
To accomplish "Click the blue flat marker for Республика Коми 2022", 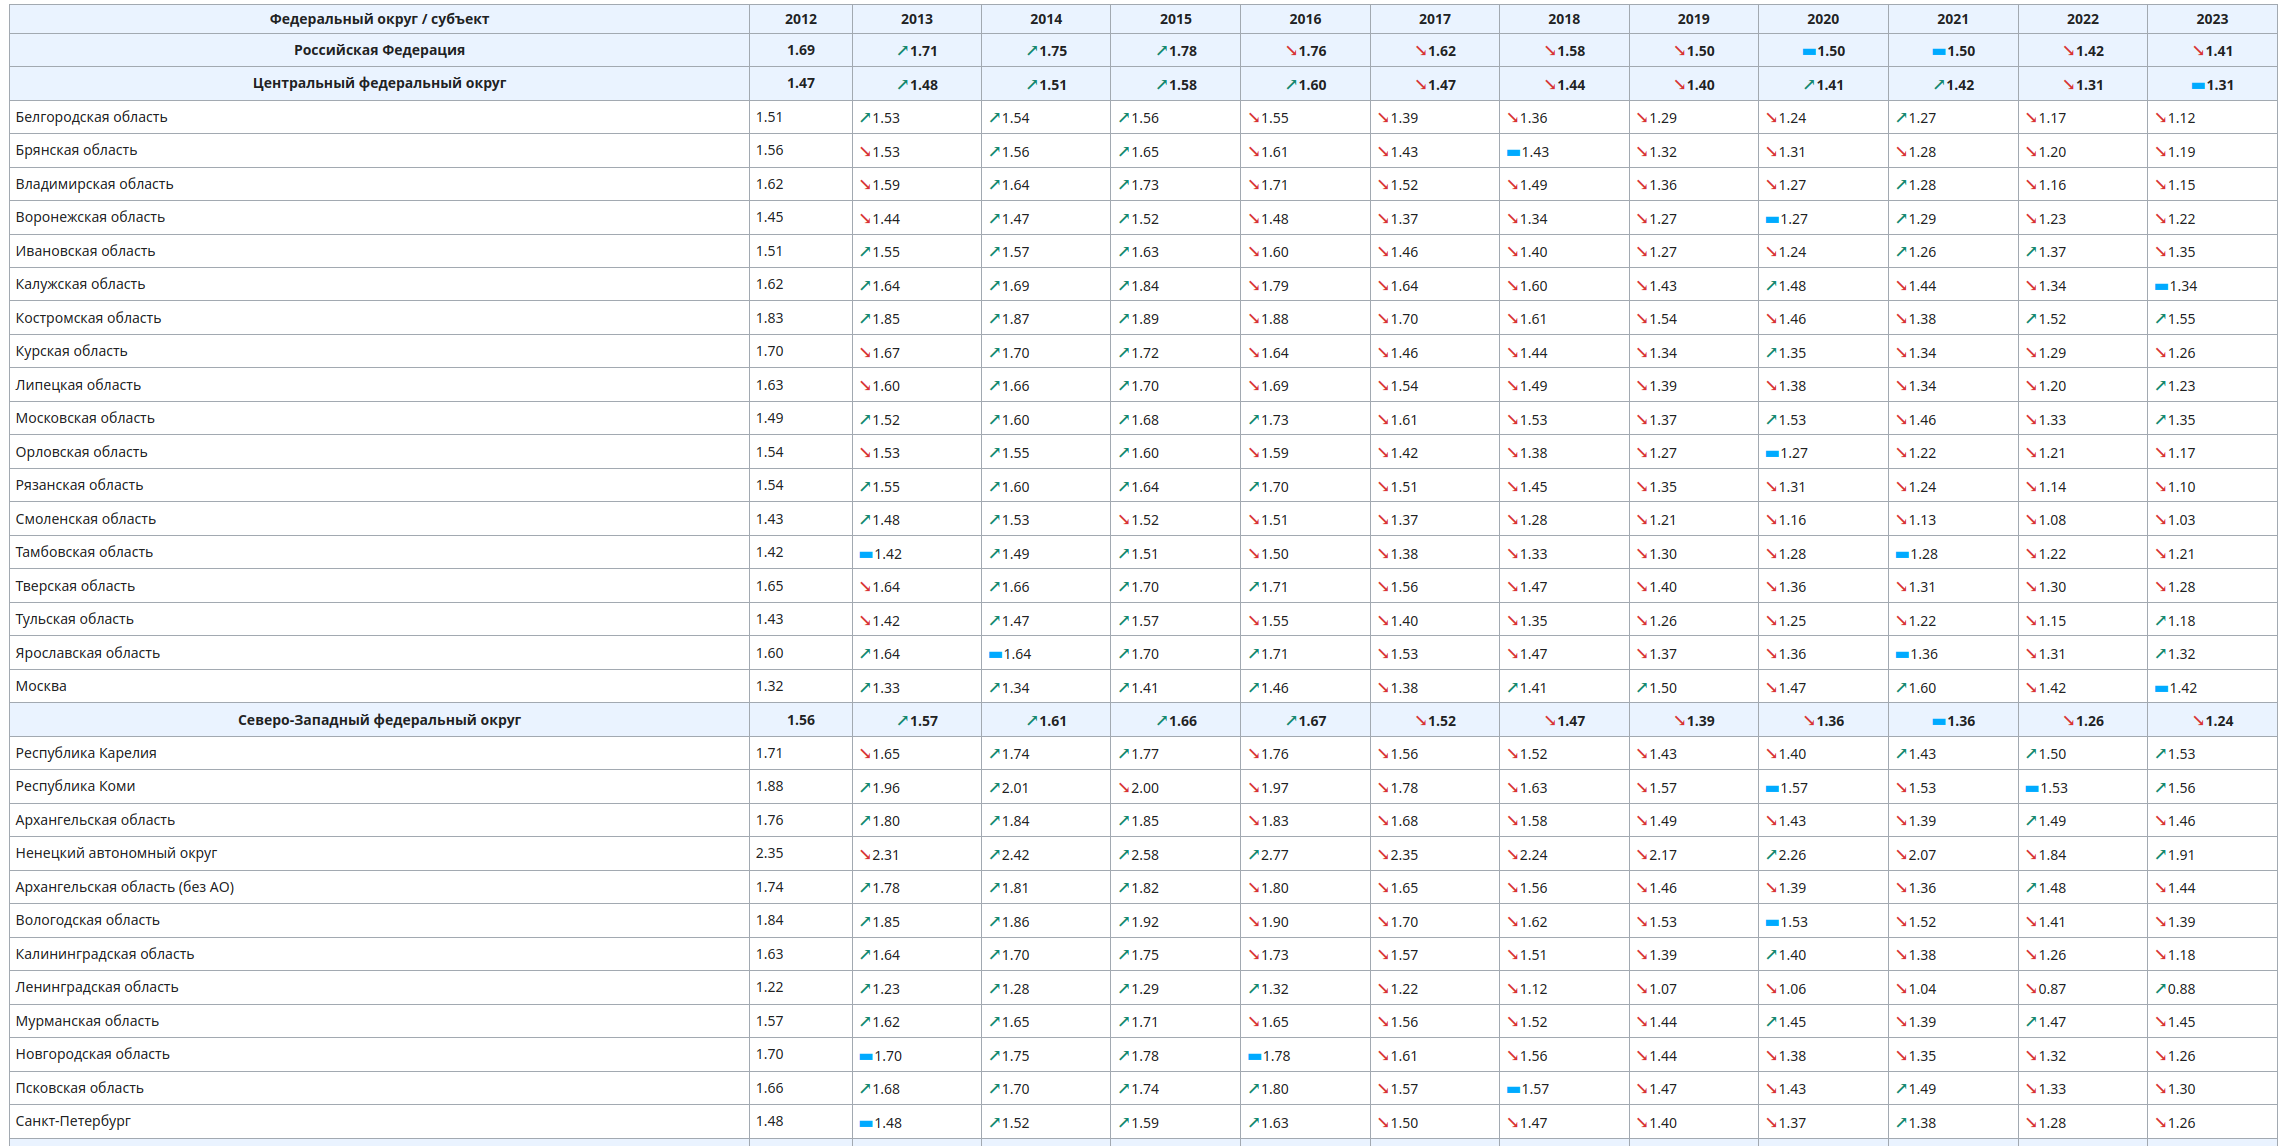I will click(x=2032, y=789).
